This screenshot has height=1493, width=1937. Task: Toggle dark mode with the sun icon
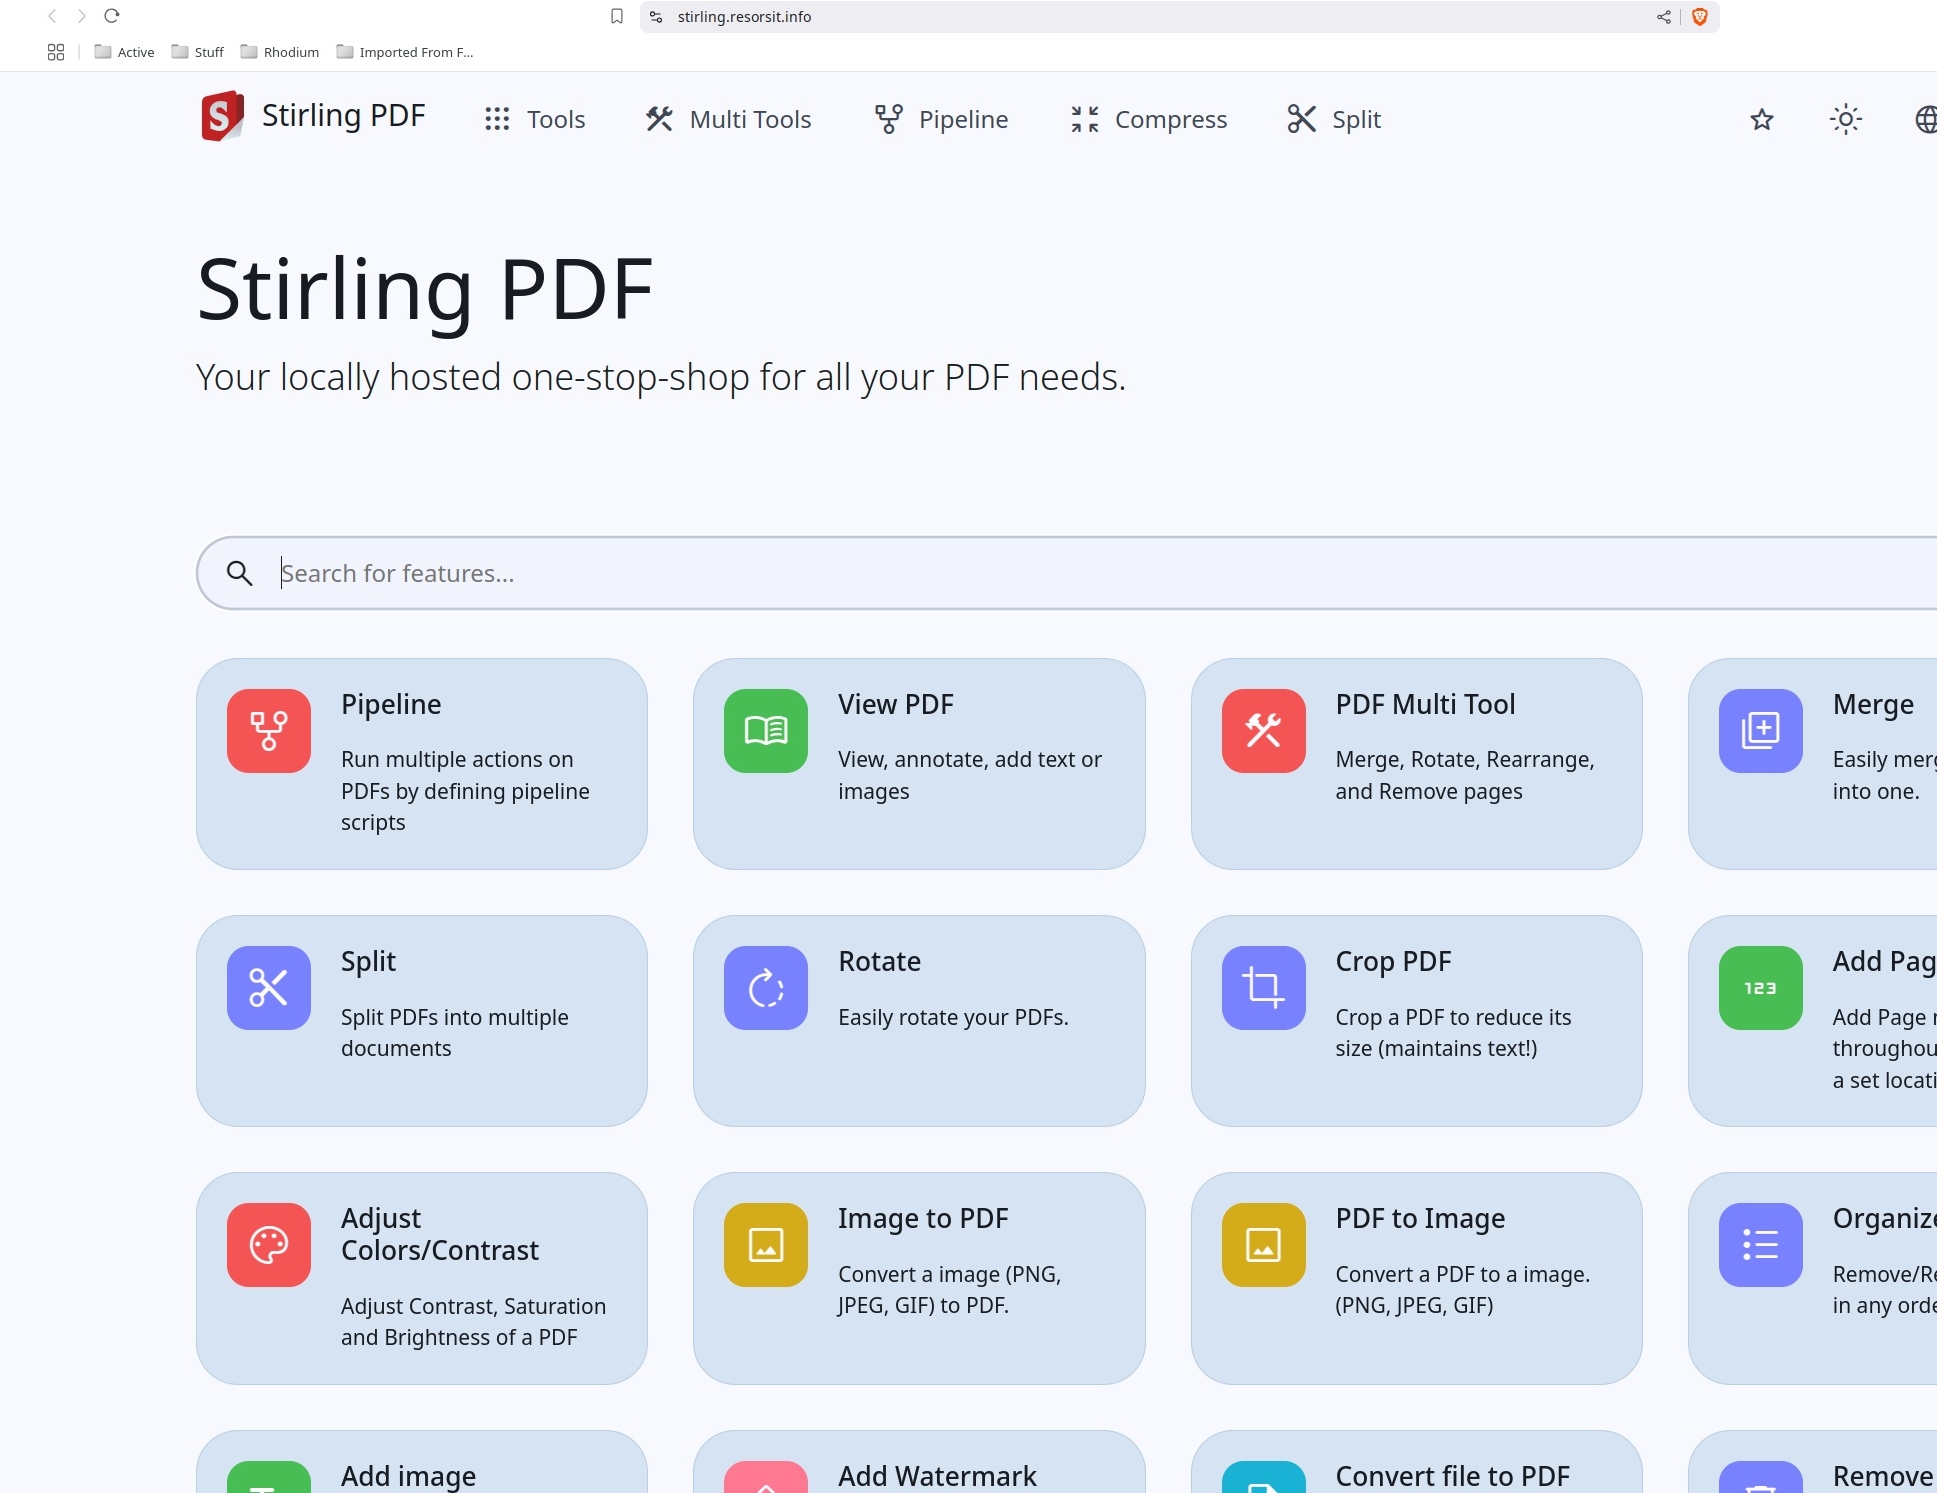pyautogui.click(x=1845, y=120)
